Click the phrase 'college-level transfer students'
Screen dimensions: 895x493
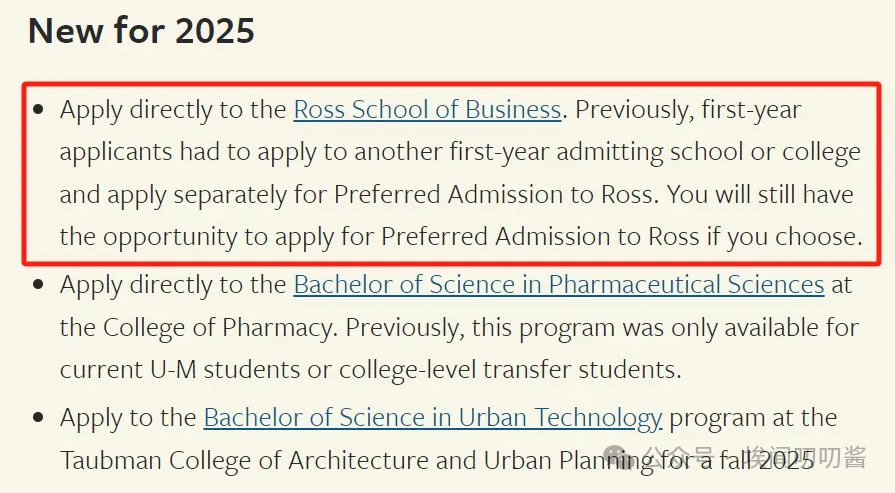coord(509,370)
